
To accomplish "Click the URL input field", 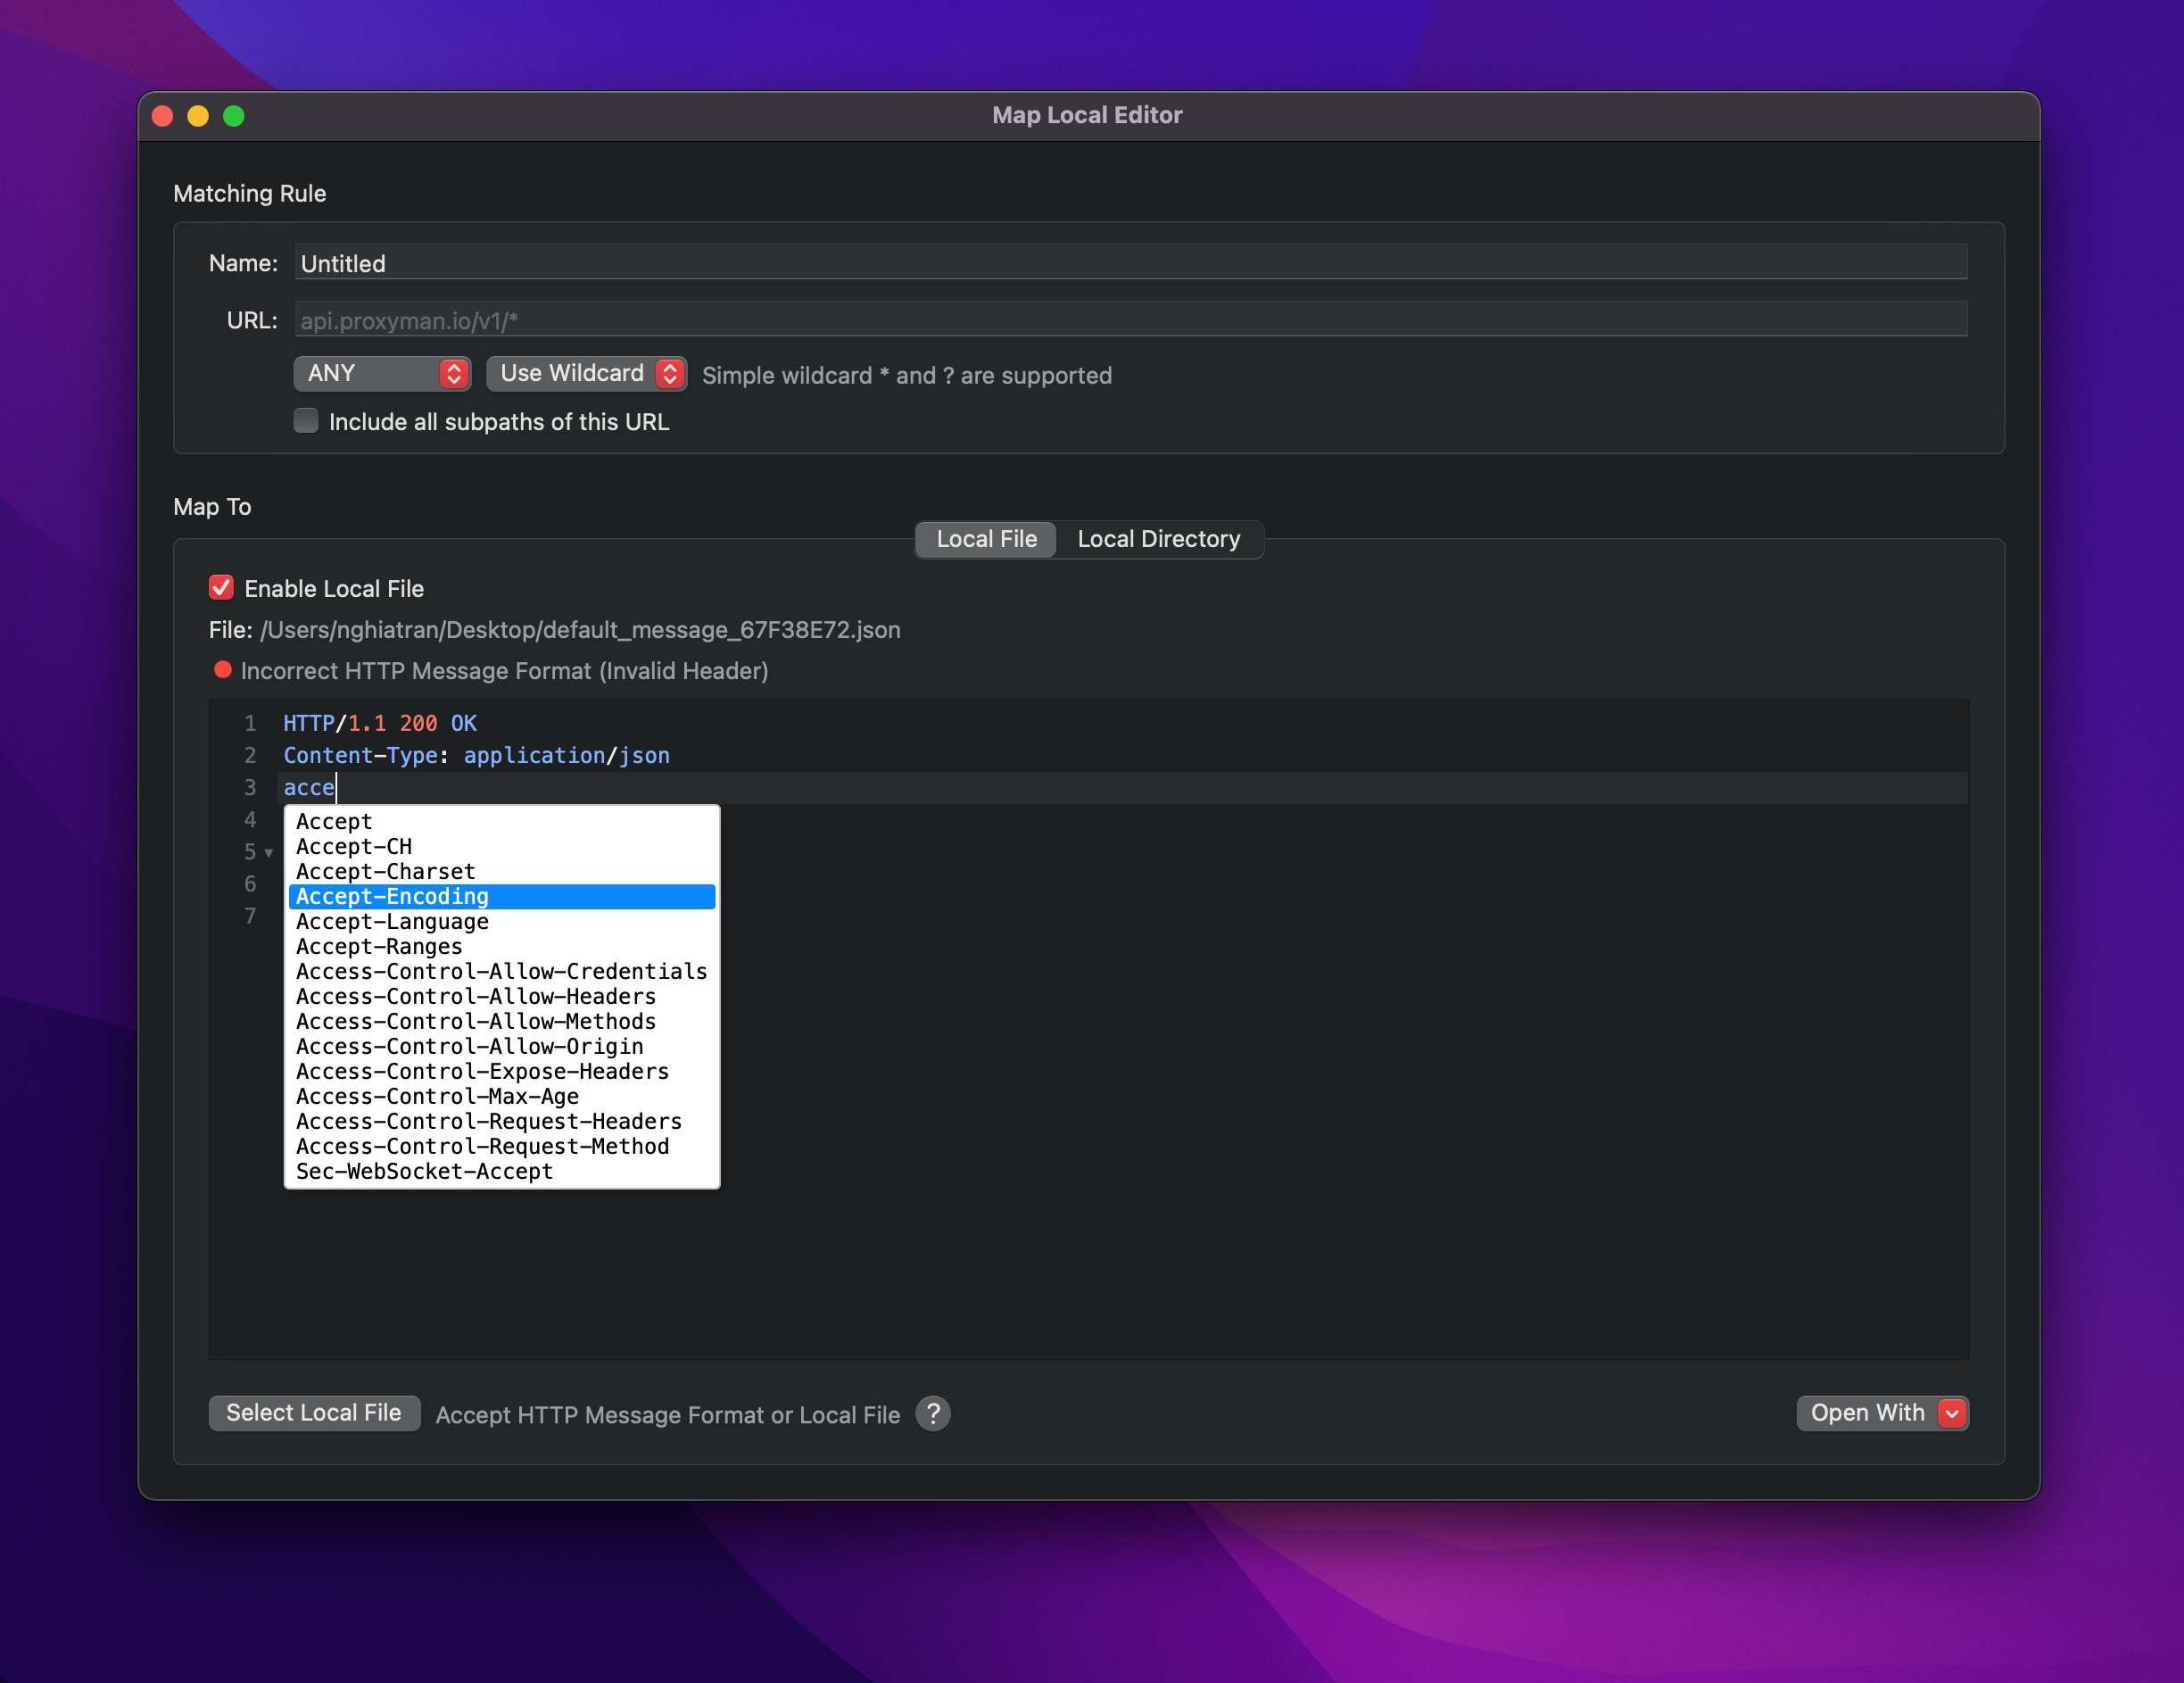I will (x=1130, y=320).
